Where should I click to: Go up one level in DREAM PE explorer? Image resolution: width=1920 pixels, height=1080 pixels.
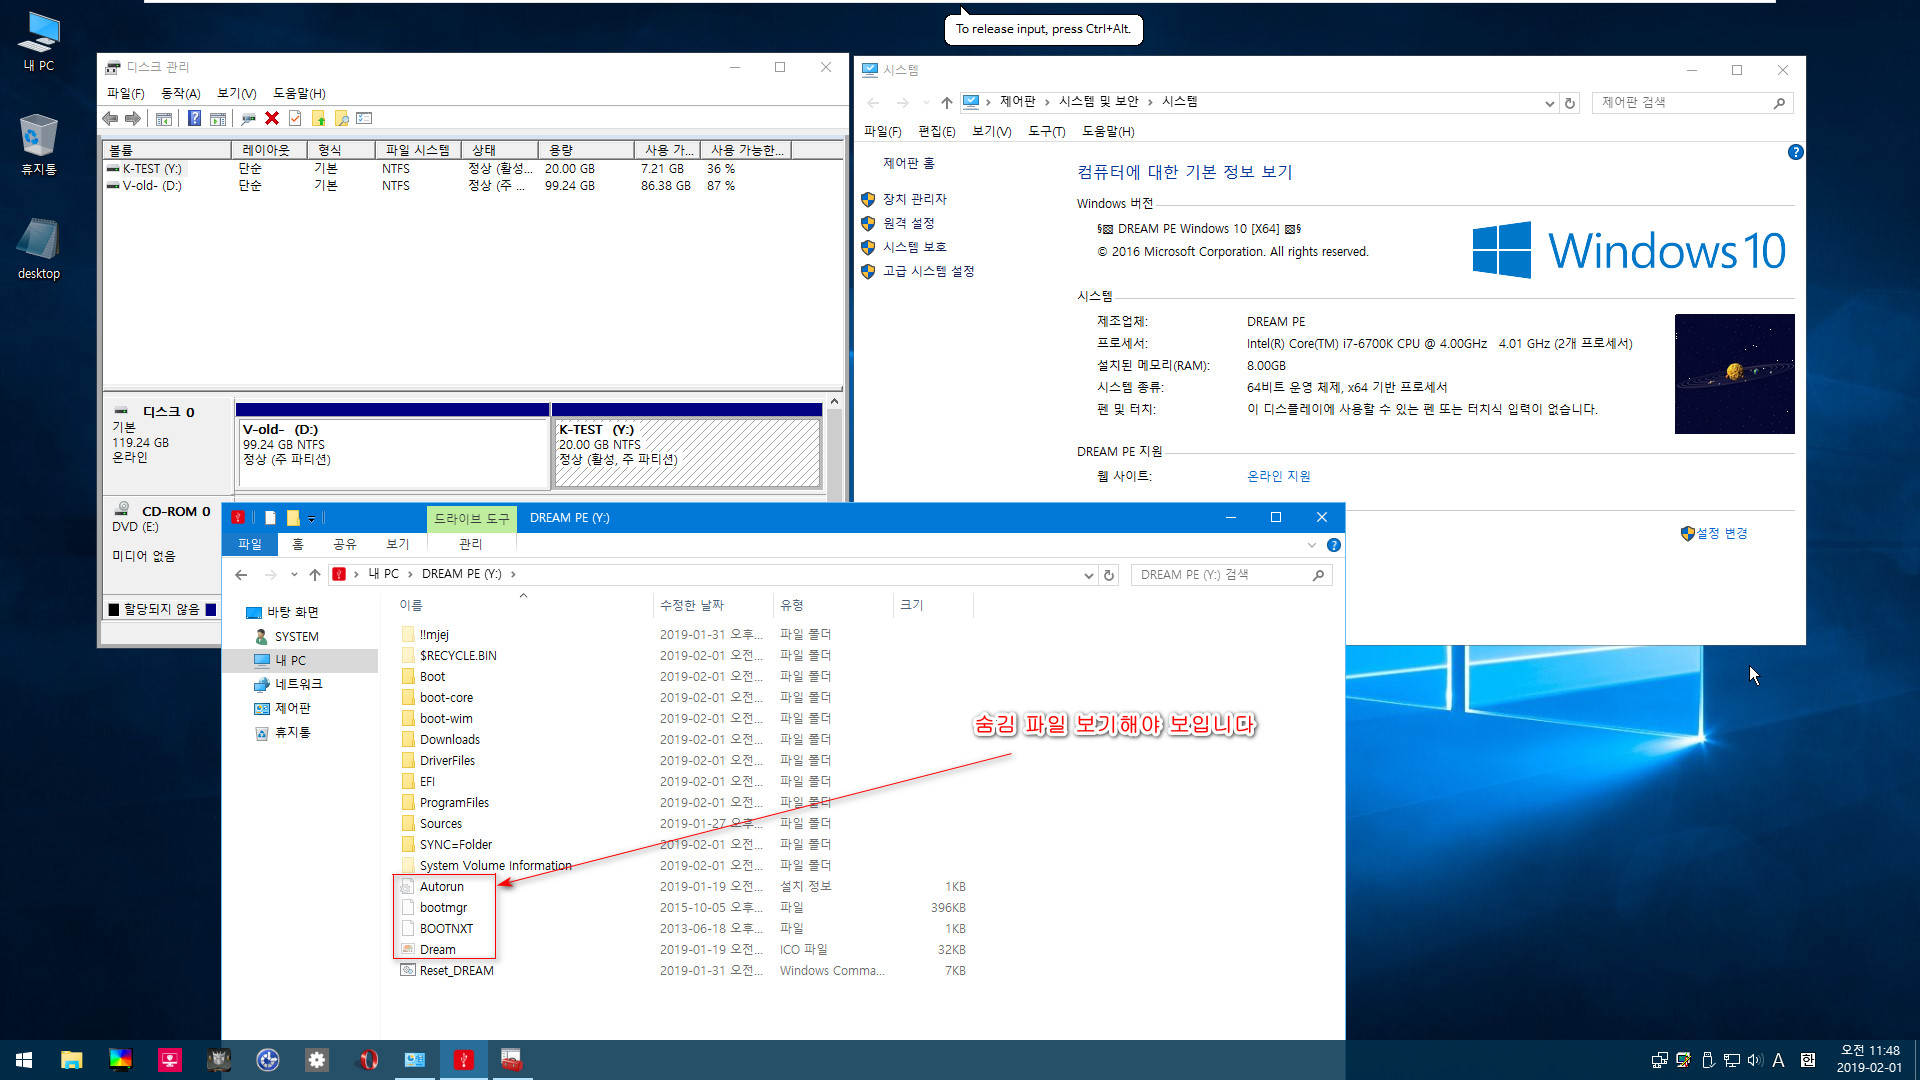pyautogui.click(x=315, y=575)
